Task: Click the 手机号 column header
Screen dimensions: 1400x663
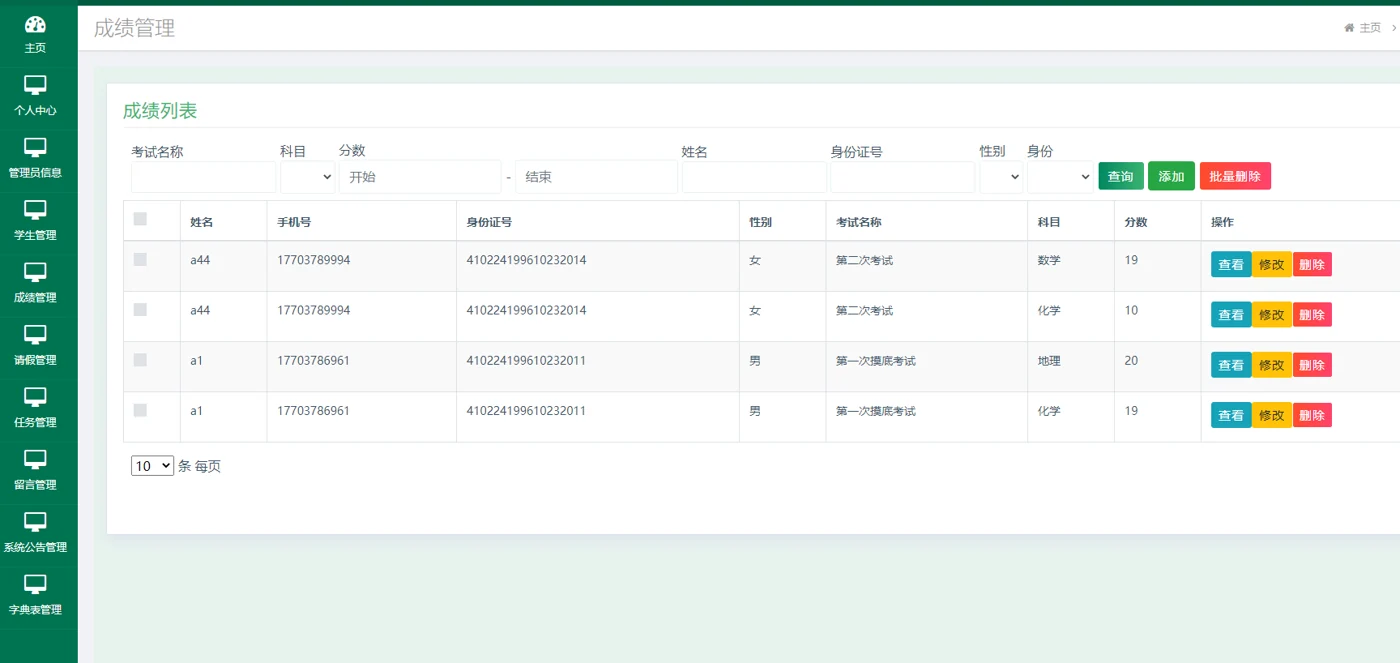Action: point(294,222)
